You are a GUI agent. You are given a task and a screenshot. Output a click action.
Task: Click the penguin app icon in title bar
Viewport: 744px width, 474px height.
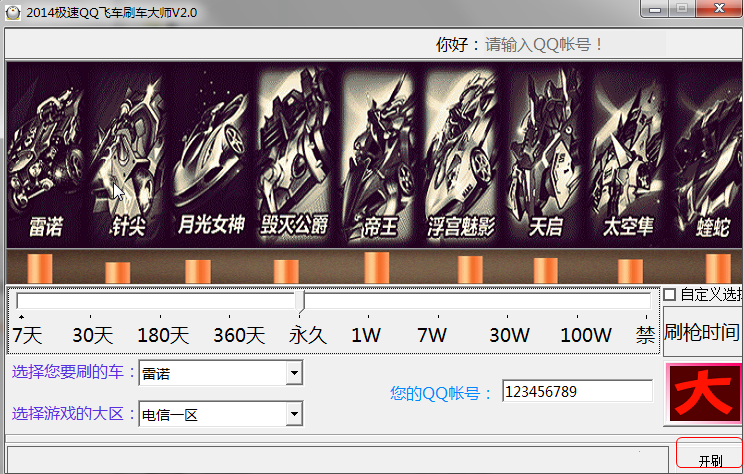pos(13,12)
